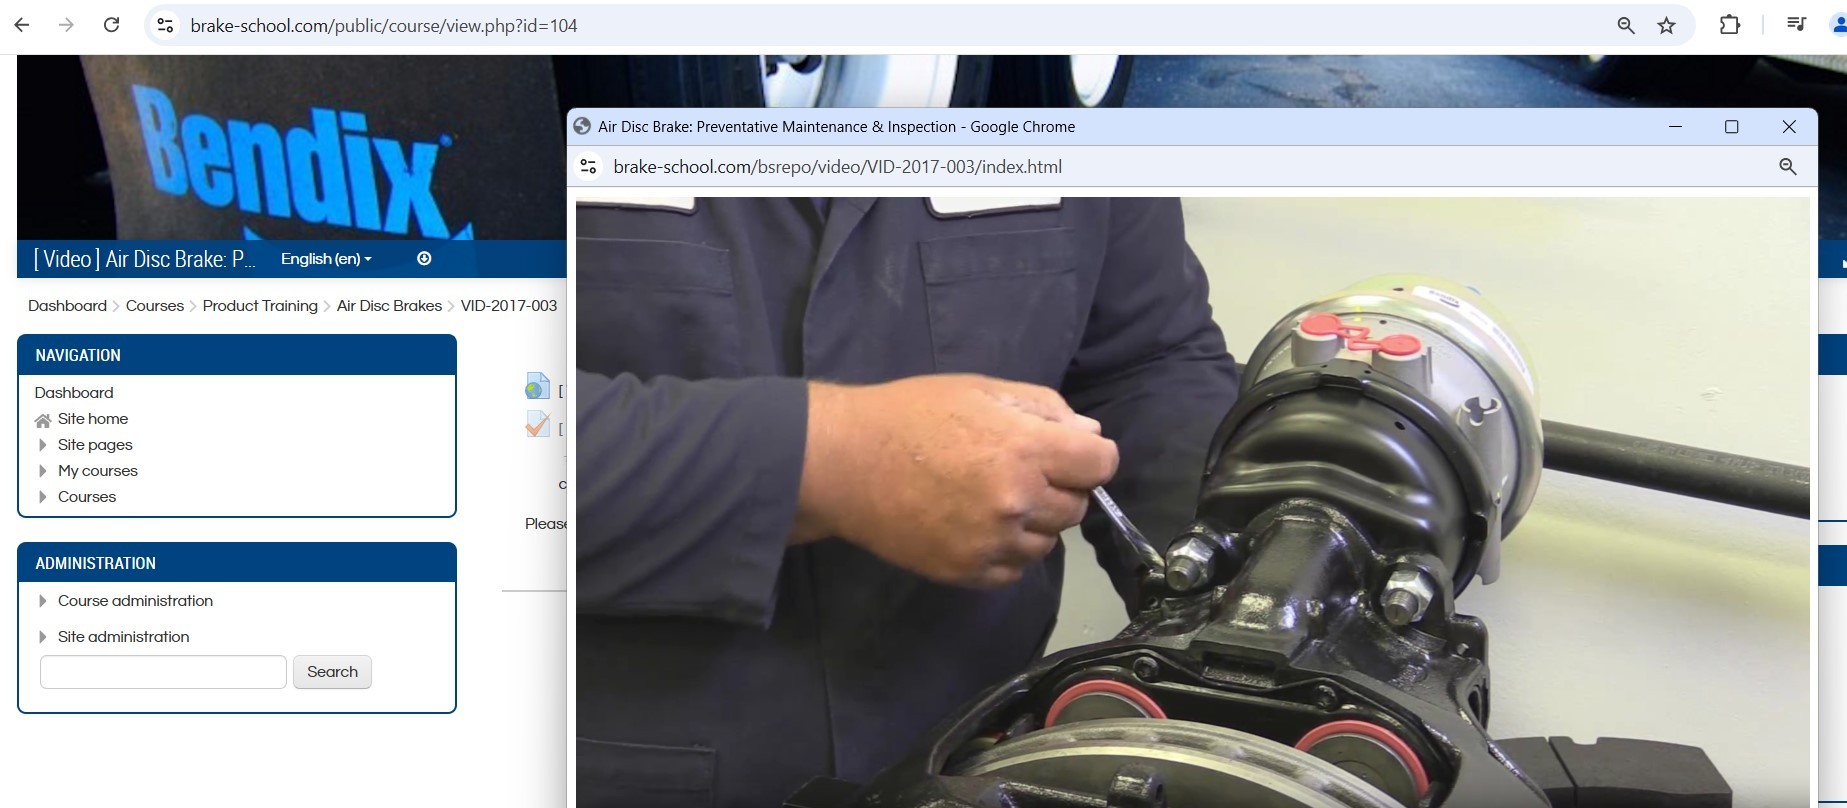Expand the Course administration section
This screenshot has height=808, width=1847.
pyautogui.click(x=43, y=601)
